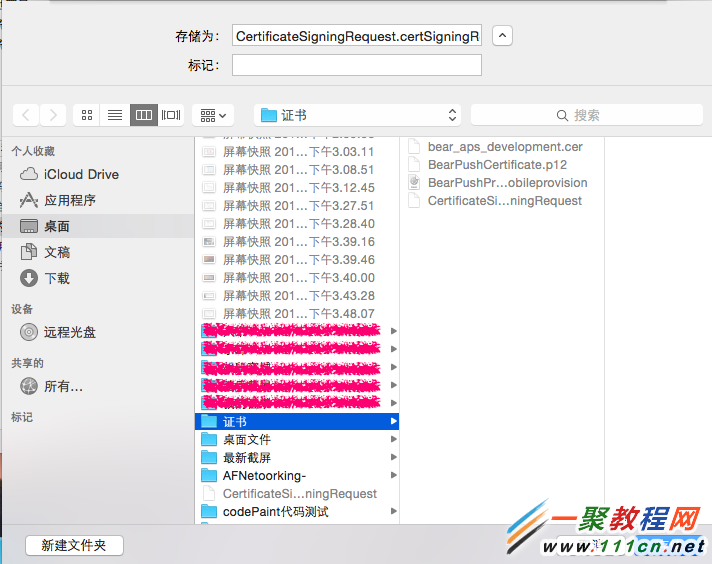Click the 新建文件夹 button

point(74,545)
